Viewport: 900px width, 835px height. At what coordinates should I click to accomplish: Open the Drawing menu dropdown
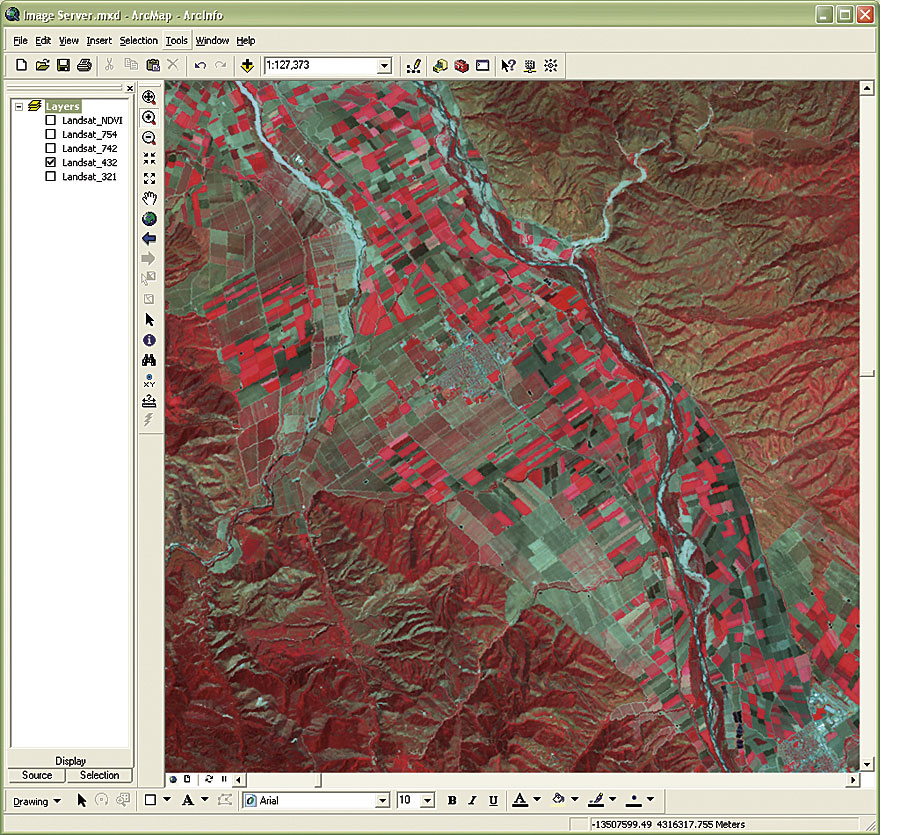click(x=36, y=801)
